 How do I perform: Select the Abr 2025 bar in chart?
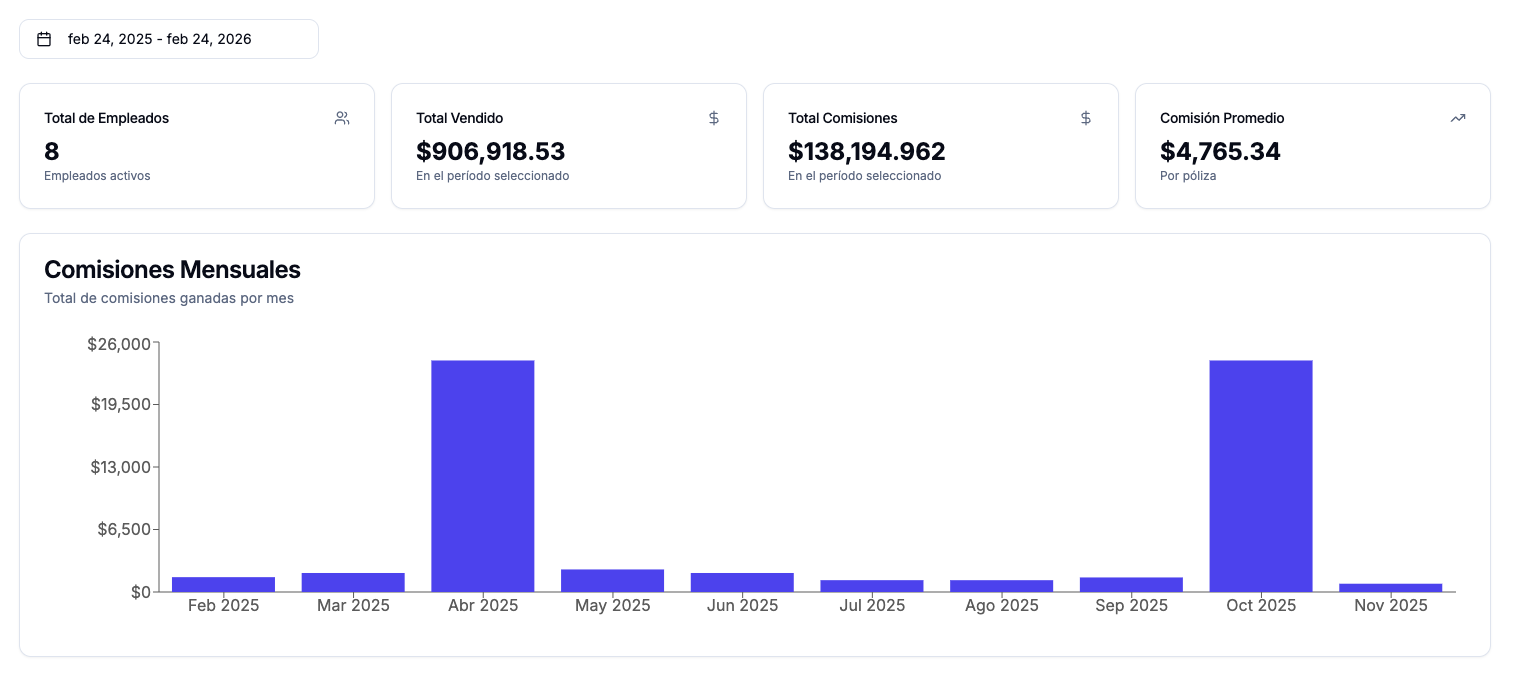[483, 475]
